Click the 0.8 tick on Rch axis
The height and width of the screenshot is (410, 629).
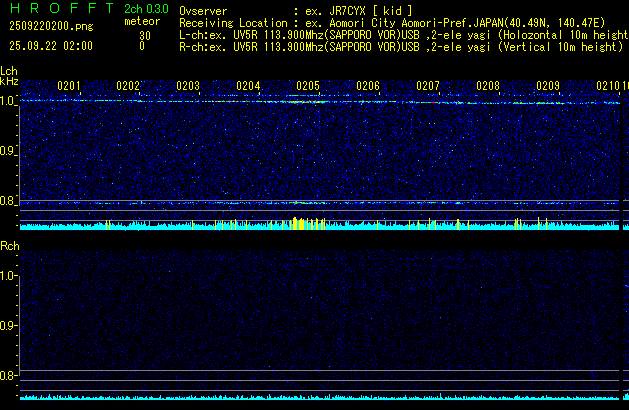9,376
